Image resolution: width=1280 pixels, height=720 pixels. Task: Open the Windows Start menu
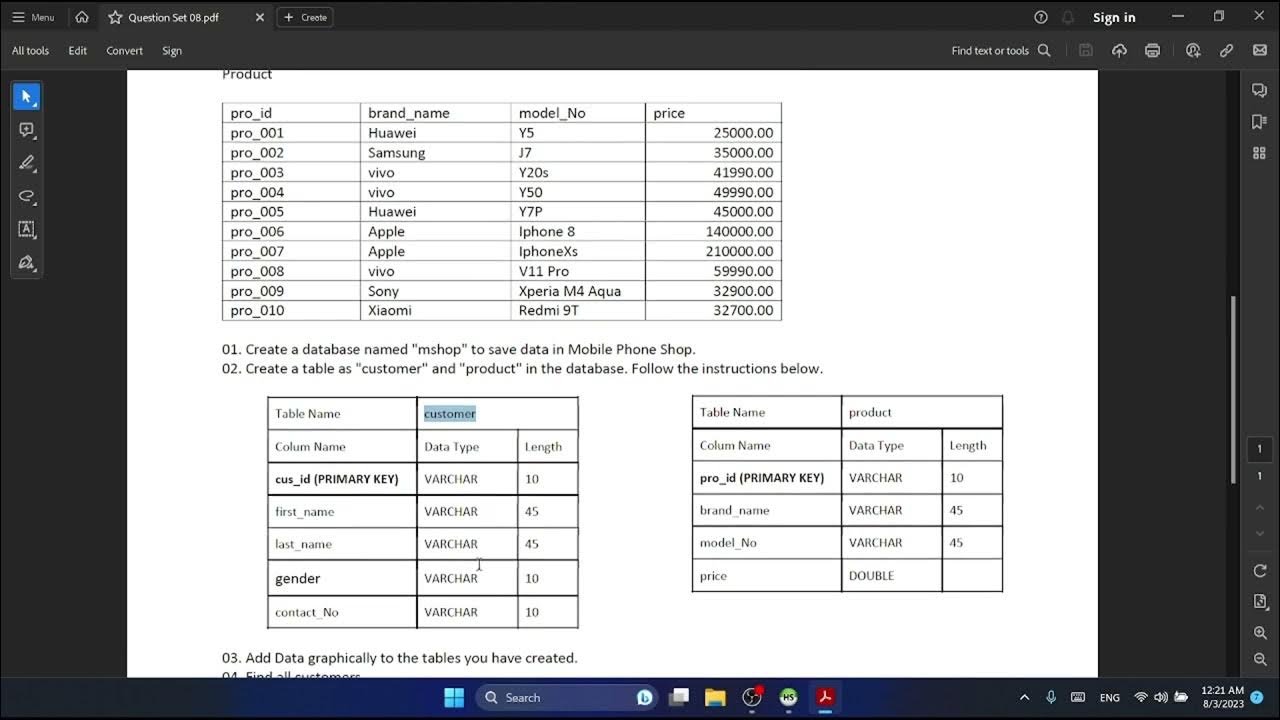tap(454, 697)
